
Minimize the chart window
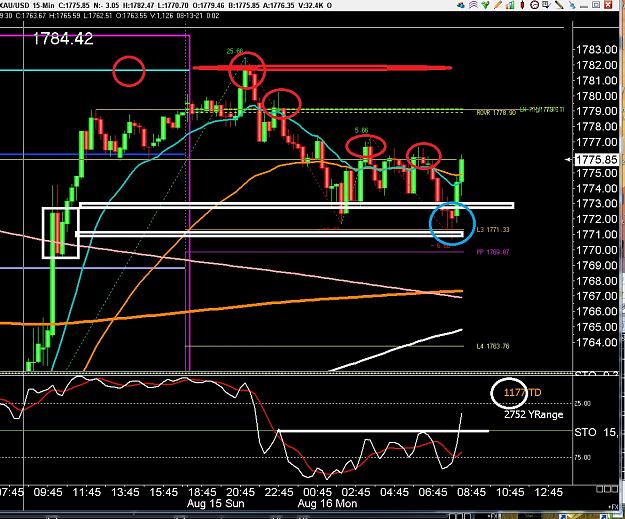584,7
